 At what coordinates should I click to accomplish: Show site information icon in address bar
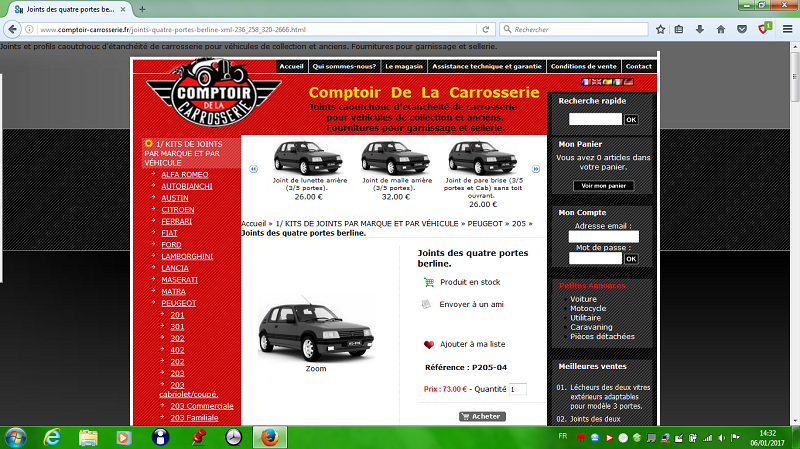30,30
